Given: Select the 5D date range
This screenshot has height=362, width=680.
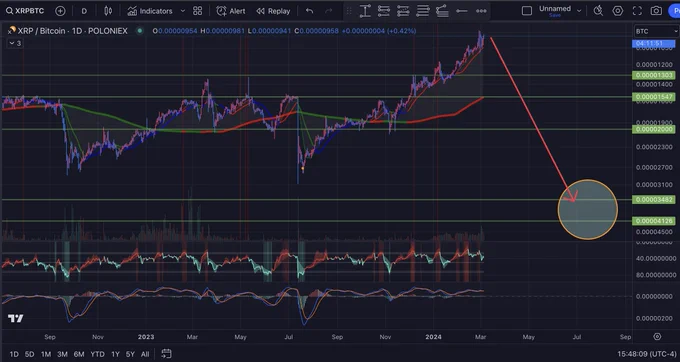Looking at the screenshot, I should 29,354.
